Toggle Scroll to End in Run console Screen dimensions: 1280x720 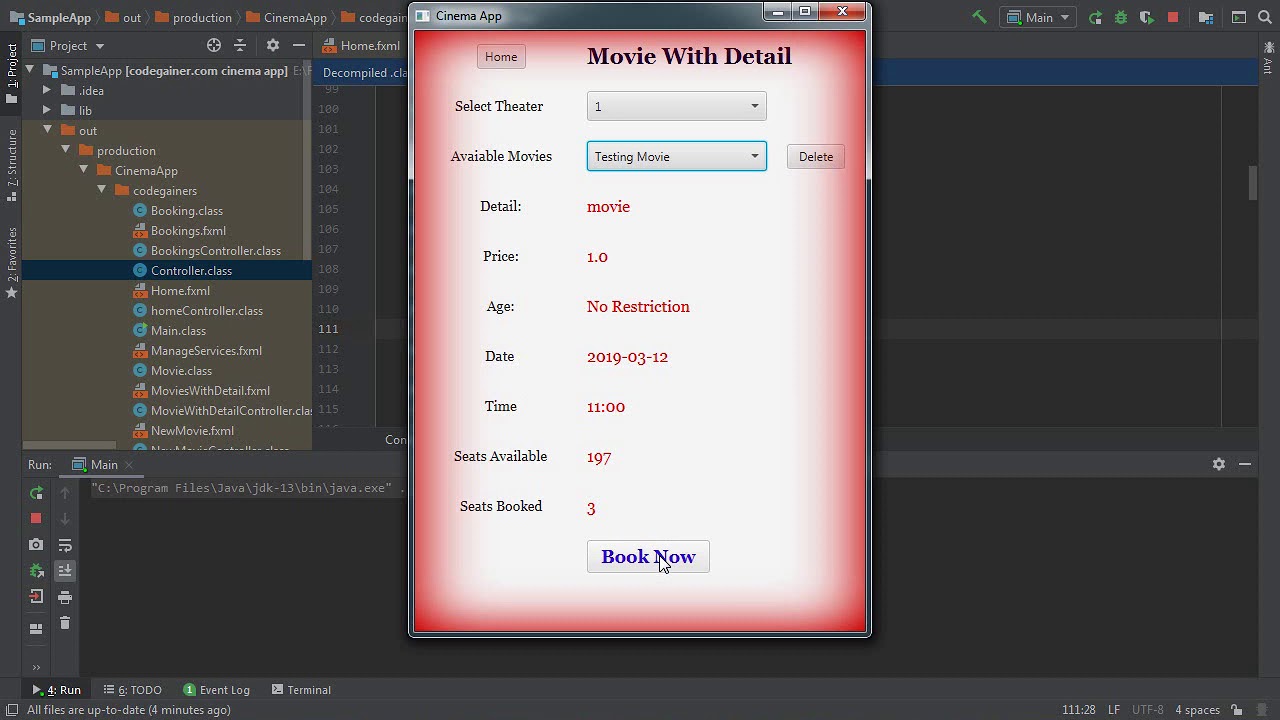tap(65, 570)
